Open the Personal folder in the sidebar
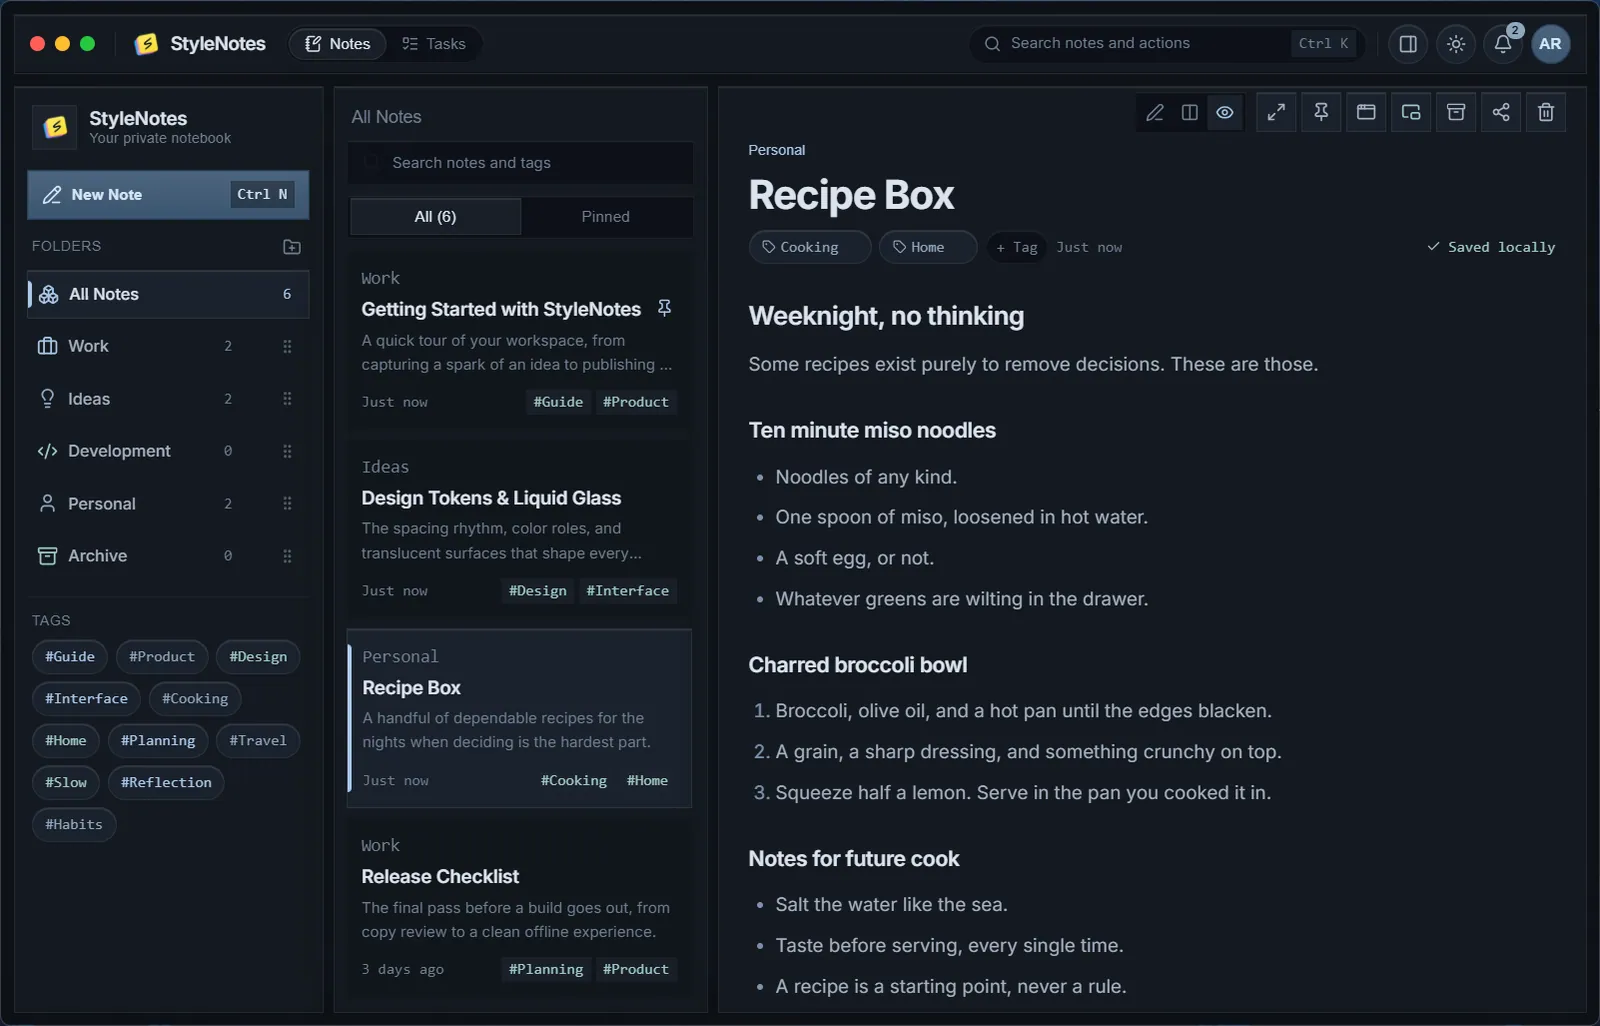Image resolution: width=1600 pixels, height=1026 pixels. coord(168,504)
